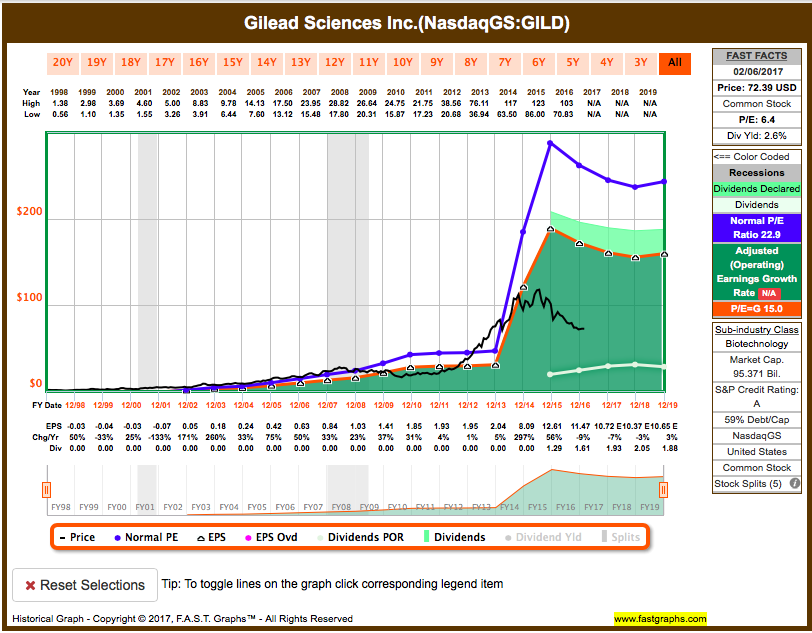The width and height of the screenshot is (812, 633).
Task: Select the All time range tab
Action: coord(675,62)
